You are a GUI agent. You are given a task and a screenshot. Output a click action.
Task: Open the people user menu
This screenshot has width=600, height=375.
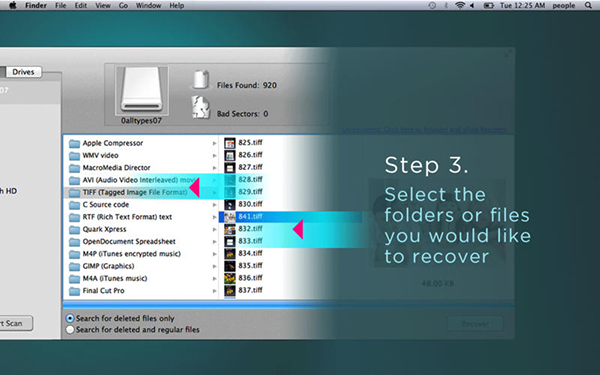point(564,5)
